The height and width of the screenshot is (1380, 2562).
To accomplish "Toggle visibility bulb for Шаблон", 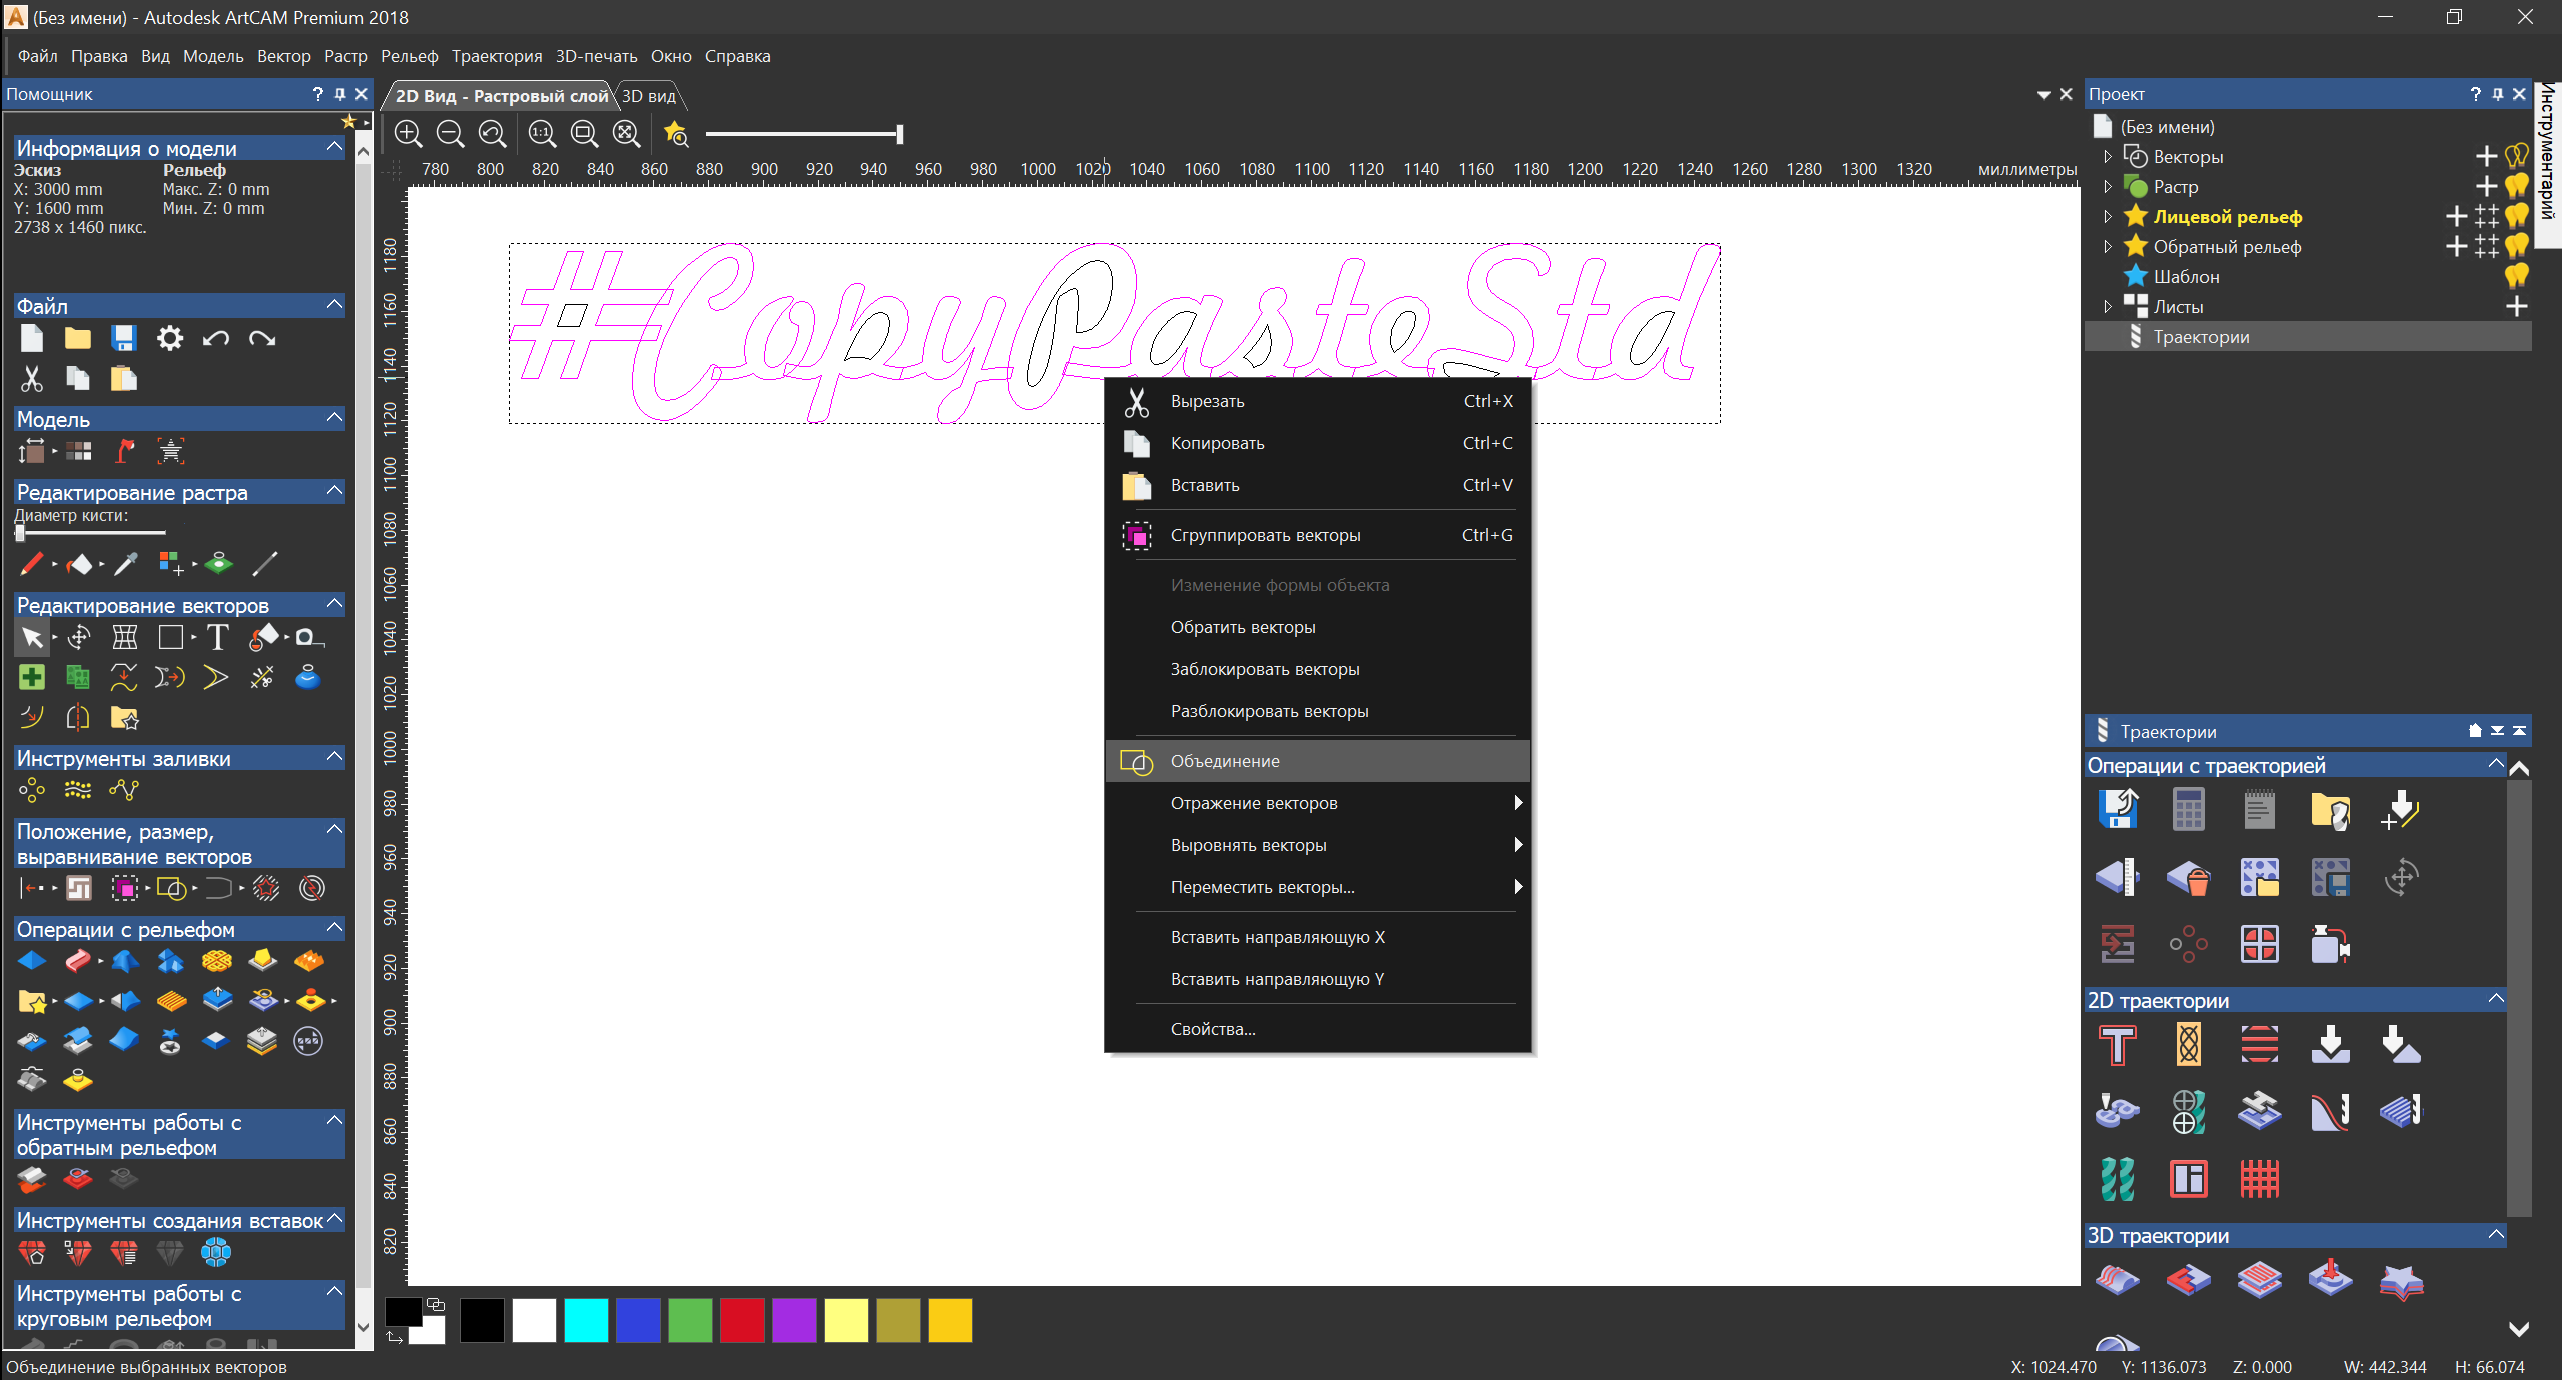I will (2516, 276).
